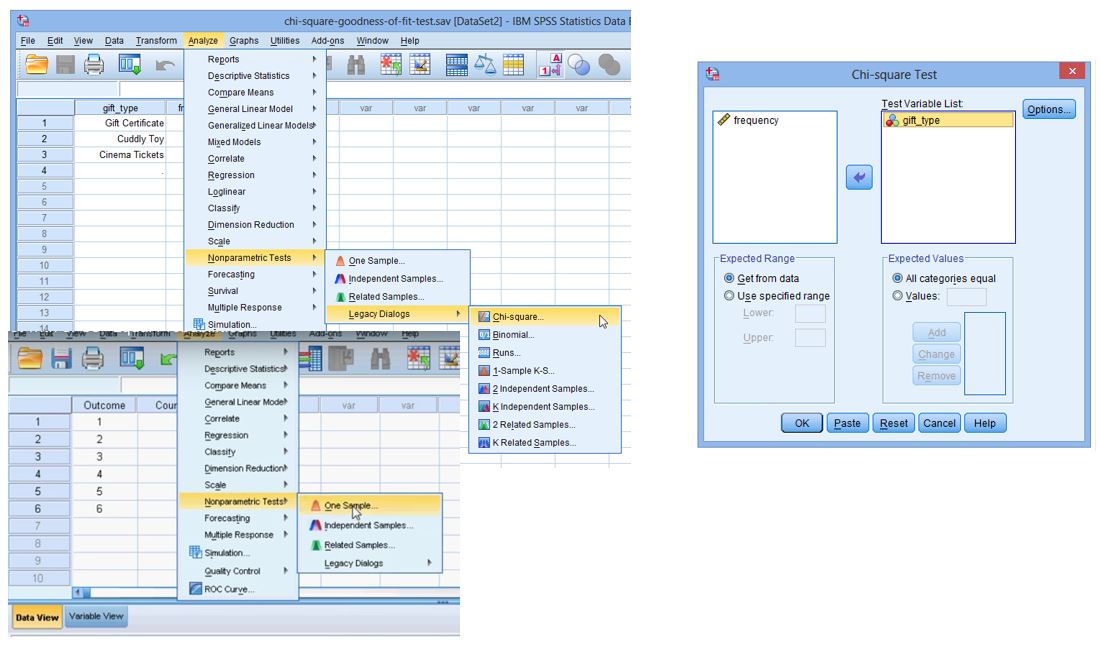1100x650 pixels.
Task: Expand Forecasting submenu in the bottom window
Action: (x=238, y=519)
